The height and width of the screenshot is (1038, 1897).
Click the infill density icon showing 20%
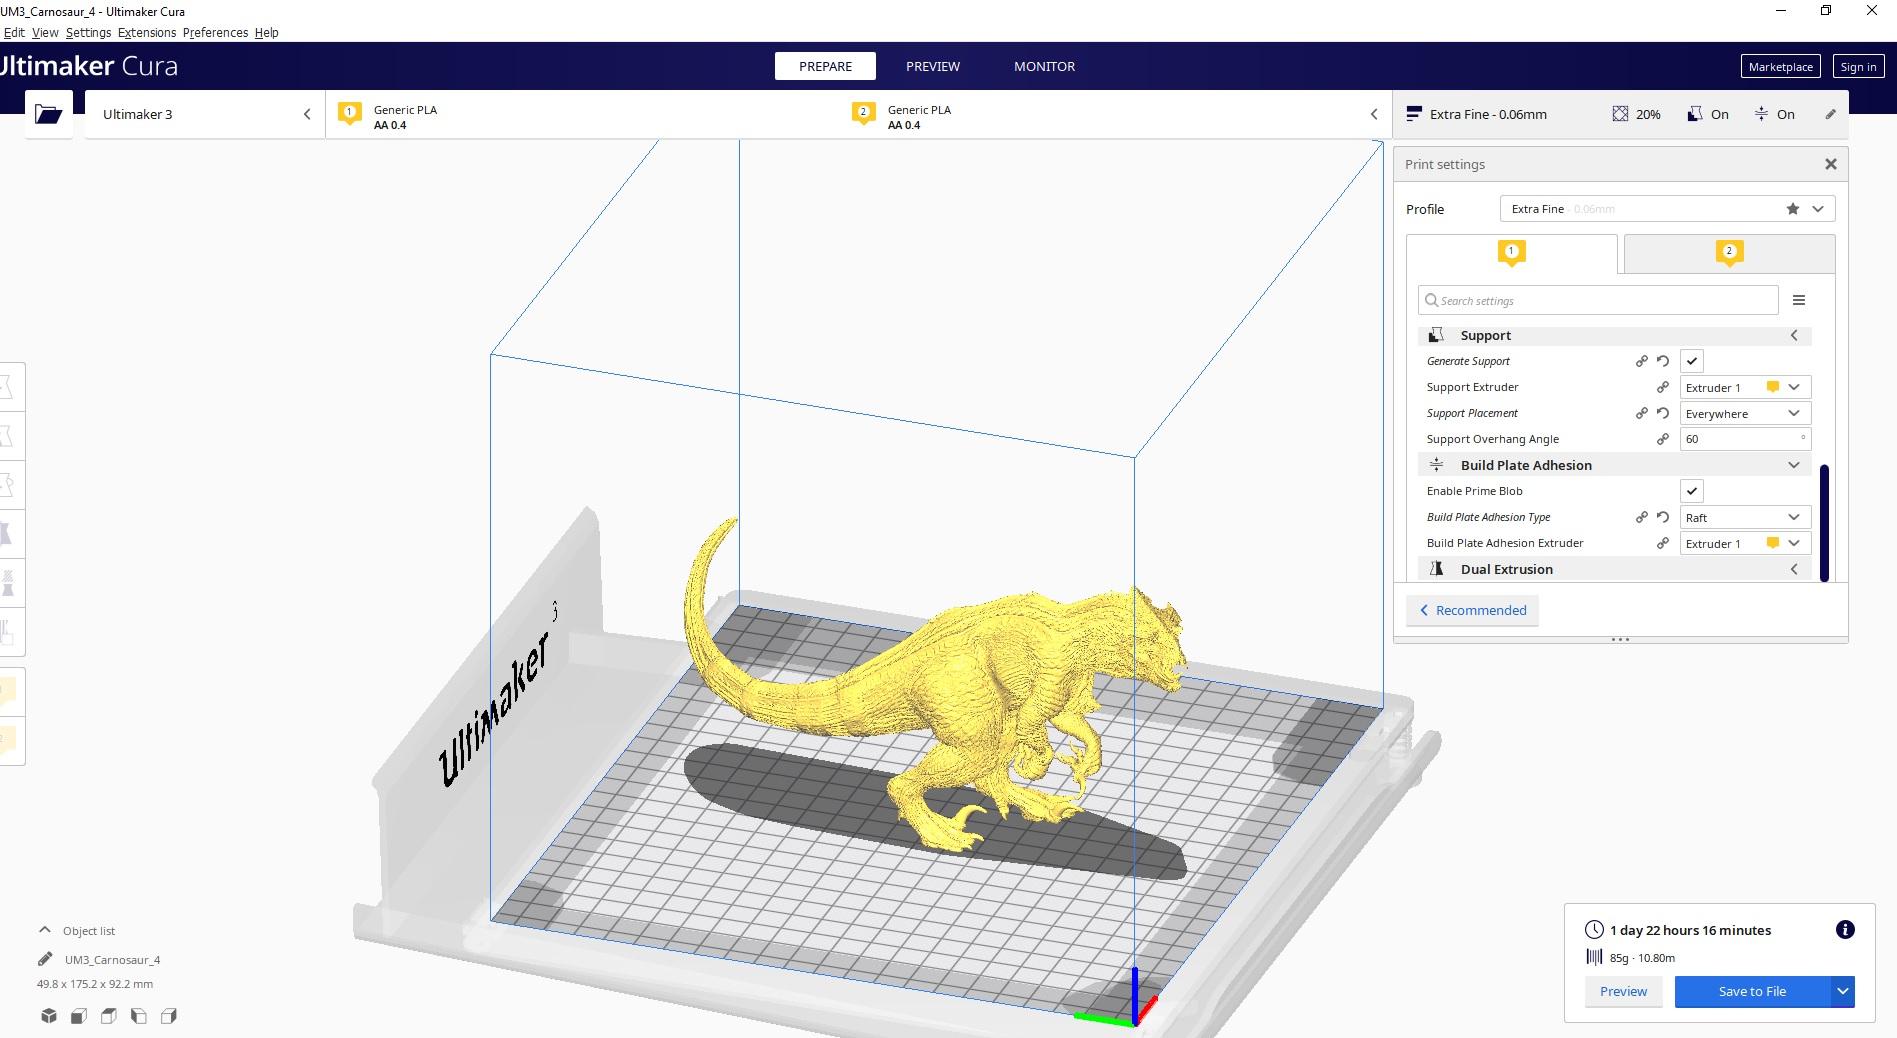(x=1620, y=114)
